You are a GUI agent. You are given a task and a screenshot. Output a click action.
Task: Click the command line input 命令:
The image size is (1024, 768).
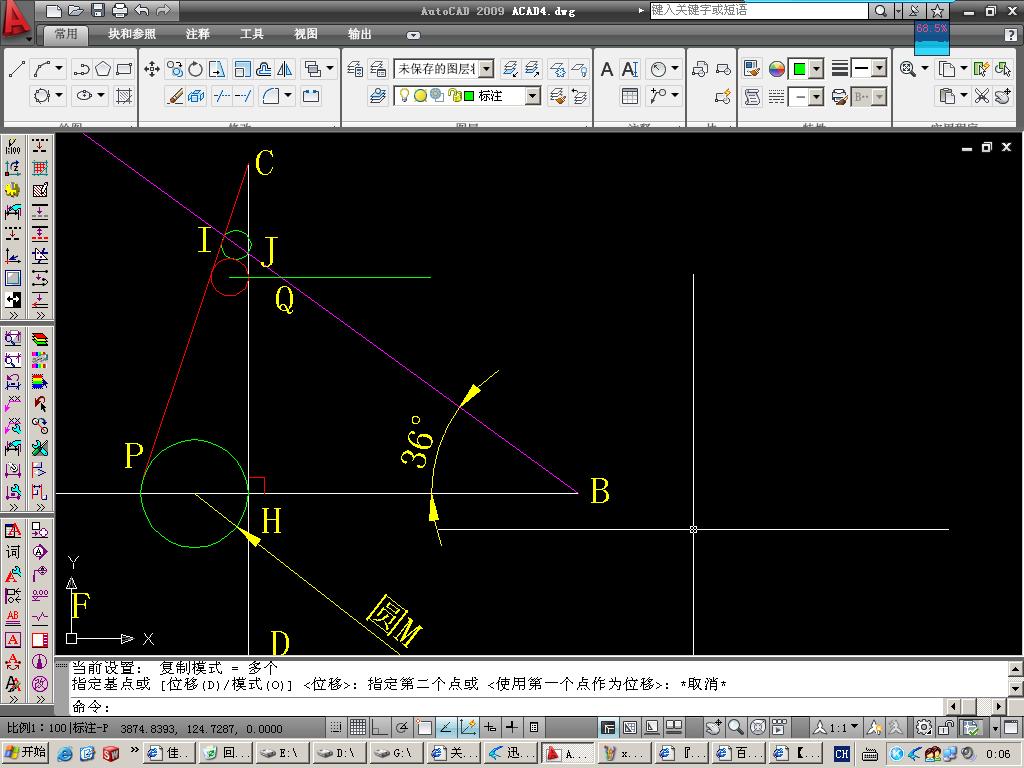pos(506,707)
